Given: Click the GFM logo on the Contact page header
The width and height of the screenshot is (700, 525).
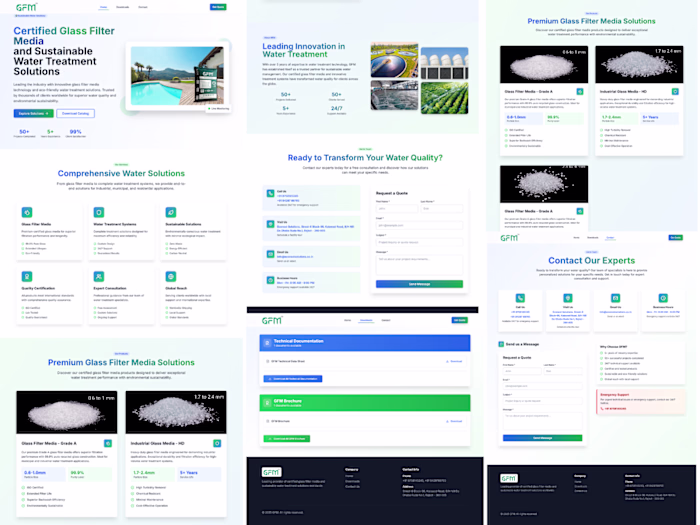Looking at the screenshot, I should [509, 238].
